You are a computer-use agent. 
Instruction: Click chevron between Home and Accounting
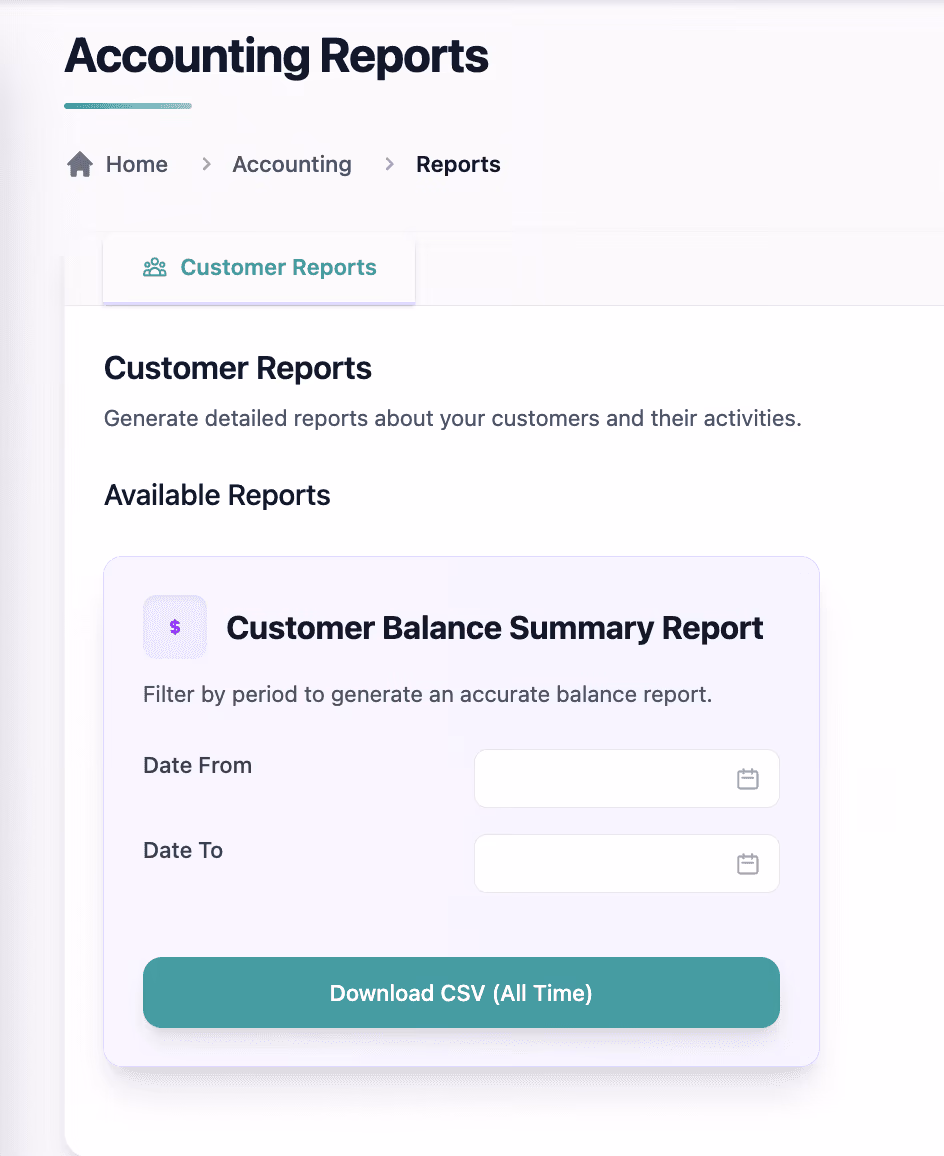(x=206, y=164)
